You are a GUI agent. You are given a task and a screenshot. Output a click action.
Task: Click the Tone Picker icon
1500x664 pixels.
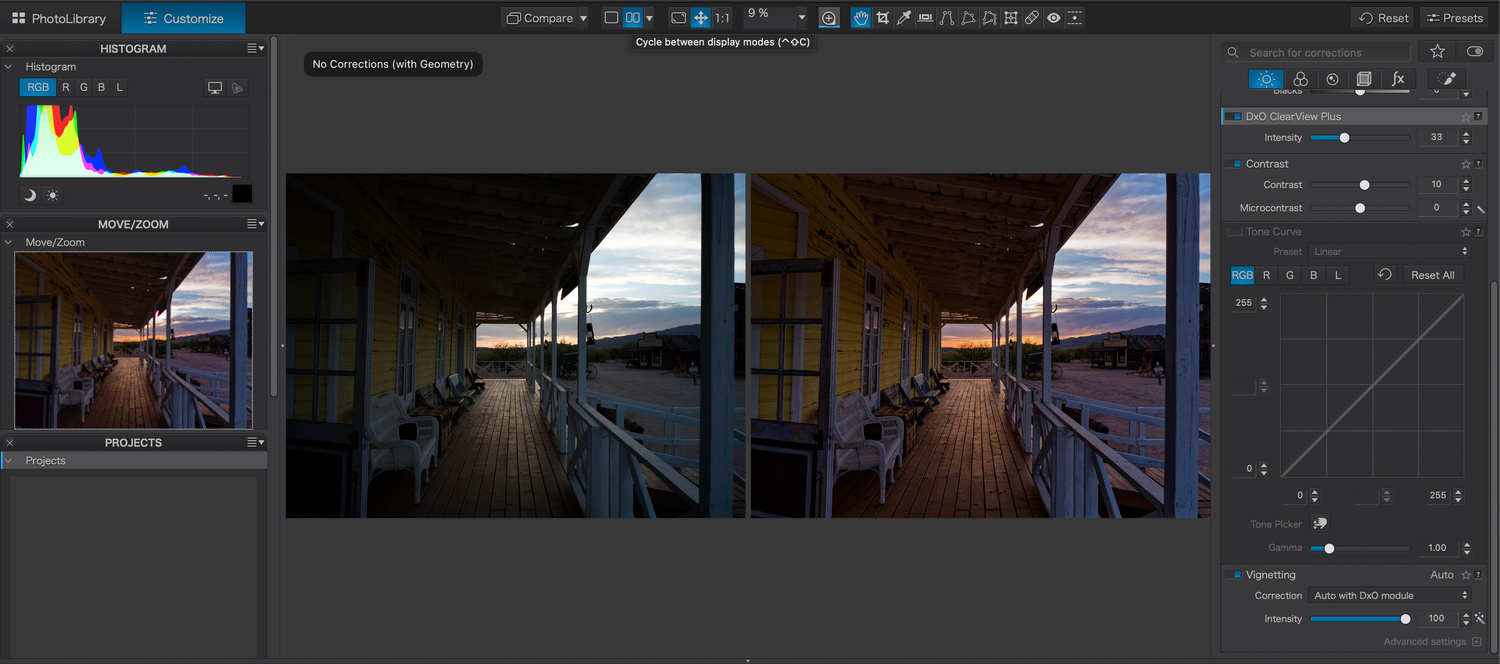(x=1320, y=524)
